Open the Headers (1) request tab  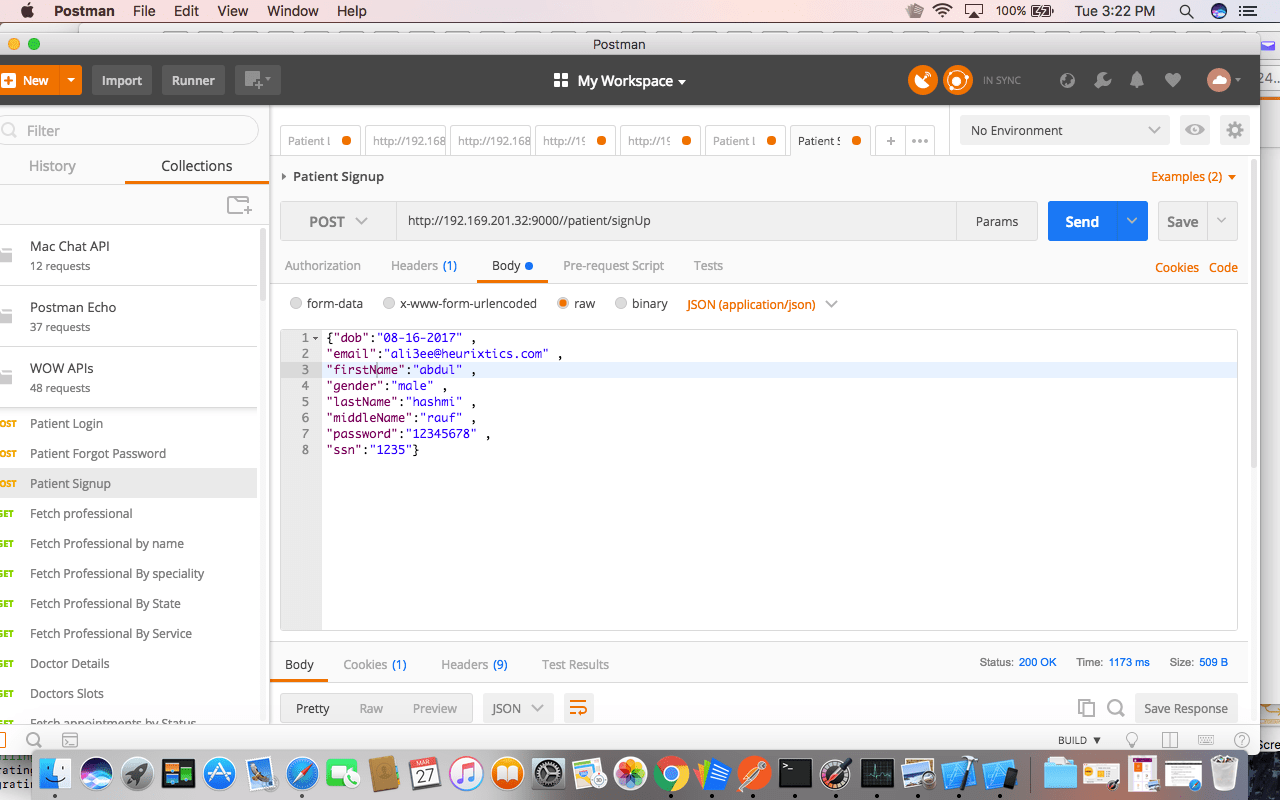(424, 266)
